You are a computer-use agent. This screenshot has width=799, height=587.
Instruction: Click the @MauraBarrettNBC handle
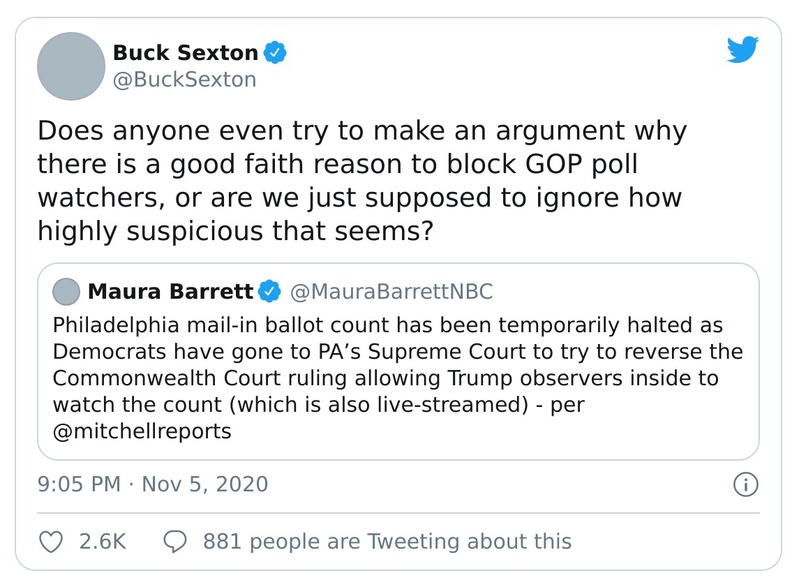click(x=390, y=291)
